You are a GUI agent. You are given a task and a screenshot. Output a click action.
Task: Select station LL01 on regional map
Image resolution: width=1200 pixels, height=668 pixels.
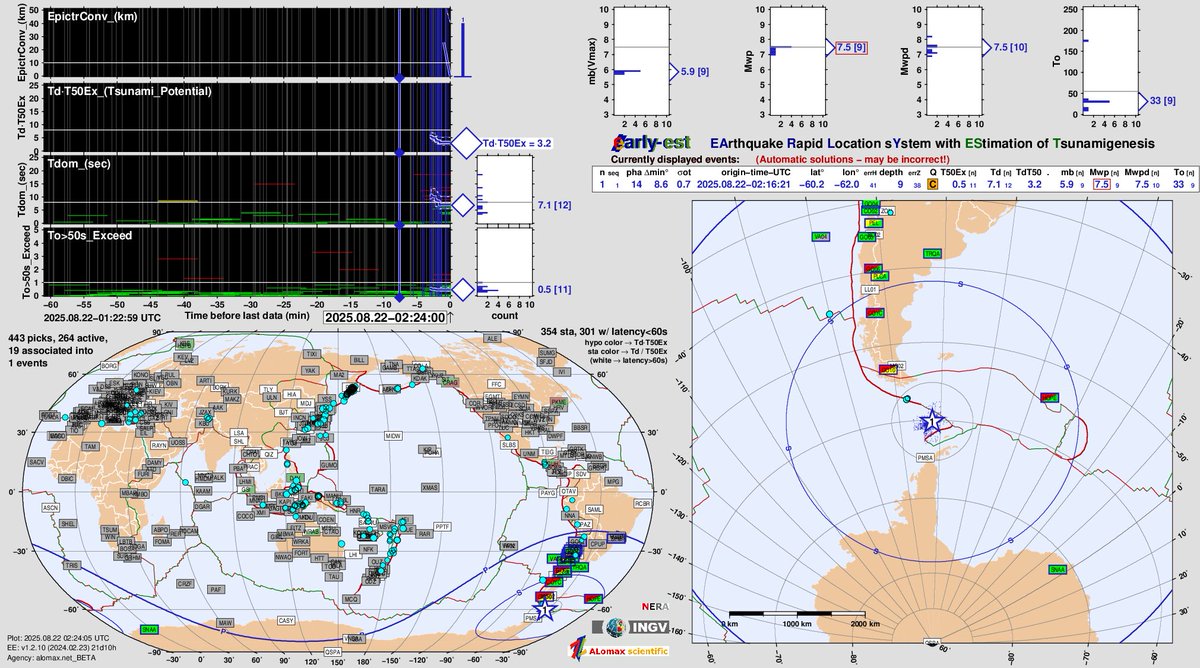coord(869,289)
